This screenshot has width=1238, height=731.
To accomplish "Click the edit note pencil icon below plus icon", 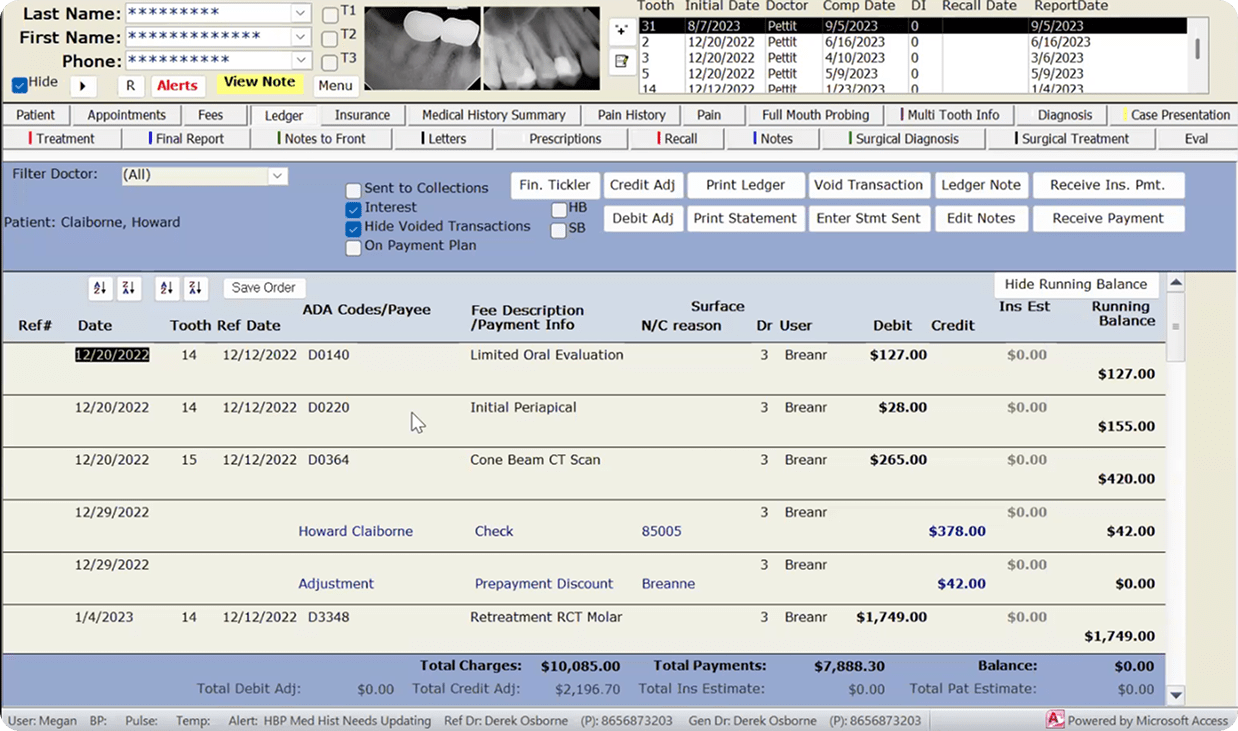I will tap(622, 62).
